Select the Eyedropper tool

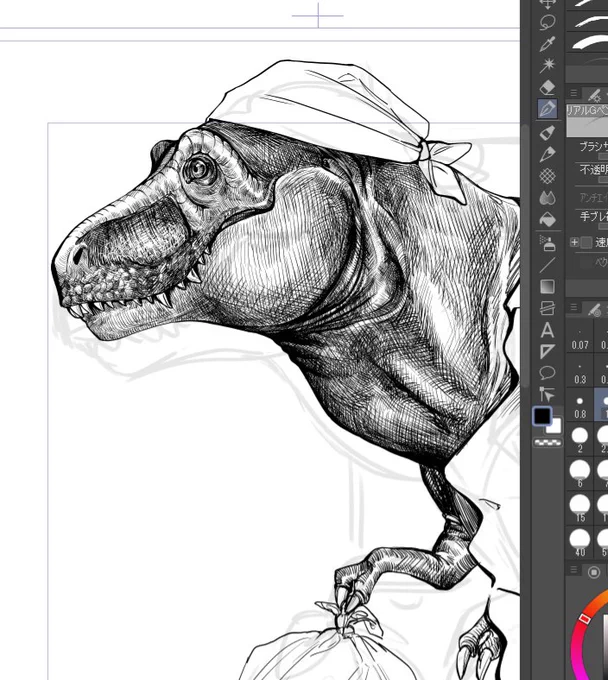(x=547, y=44)
